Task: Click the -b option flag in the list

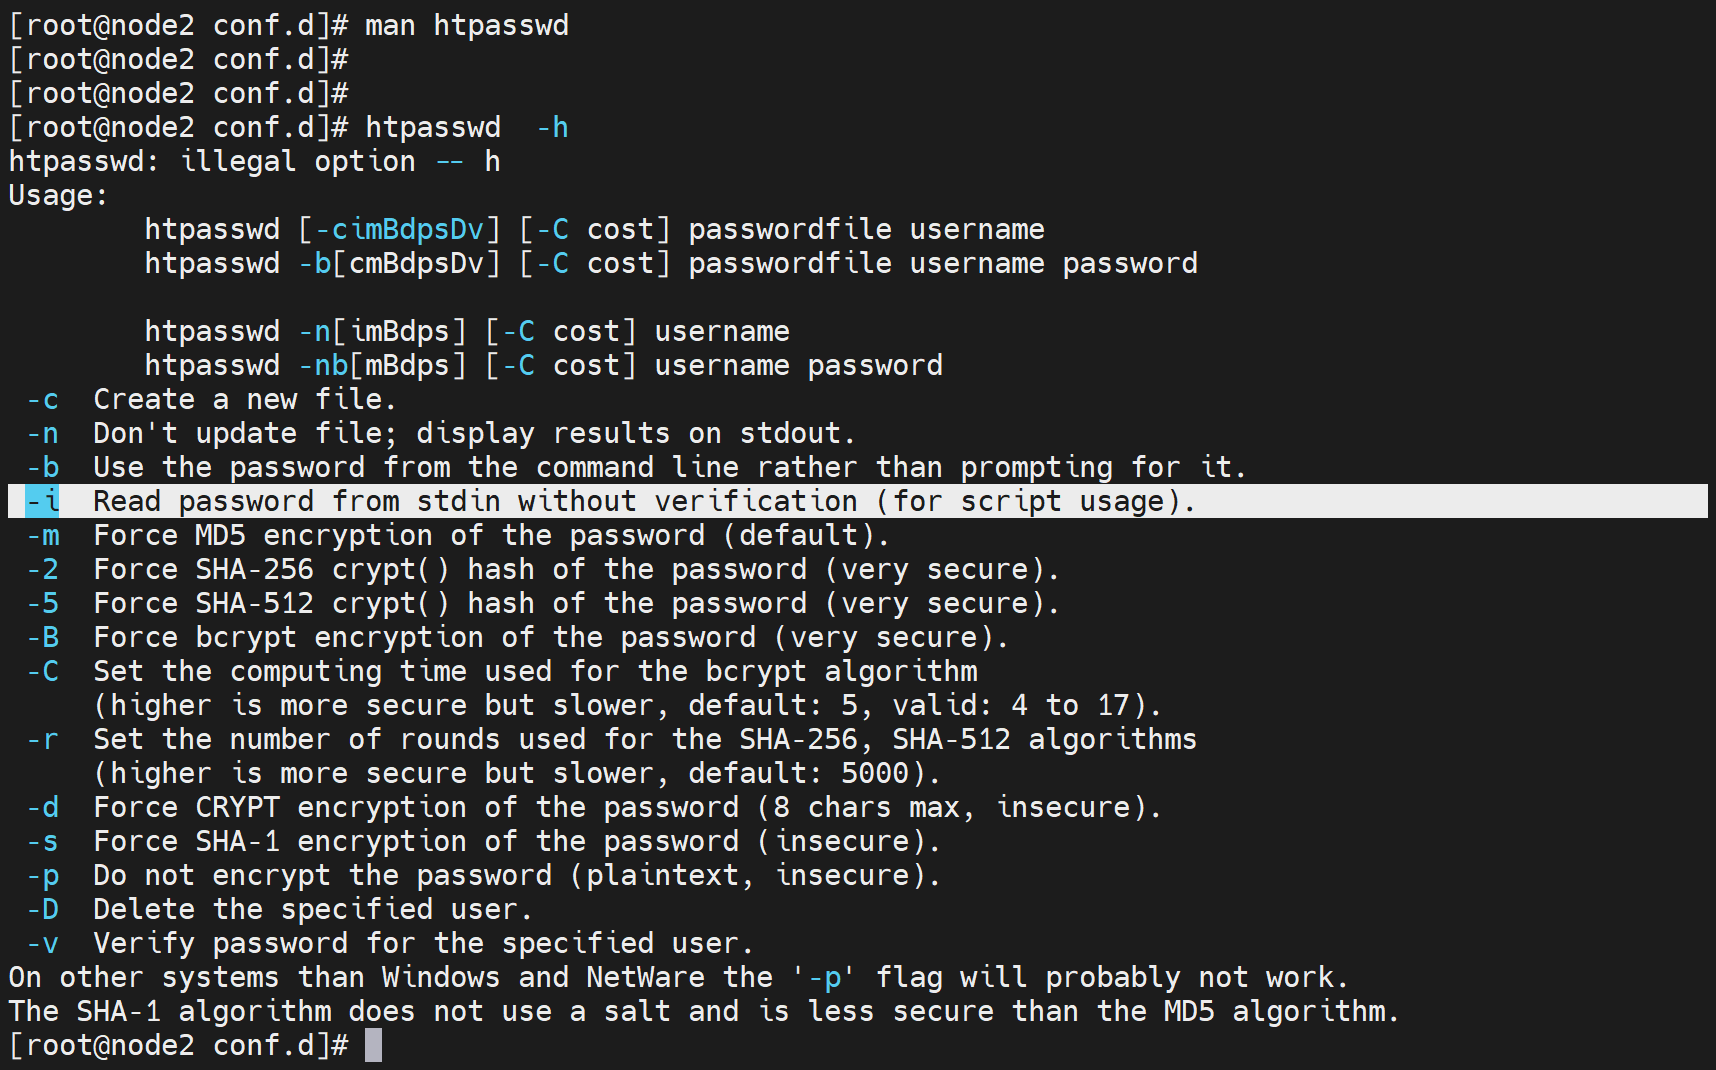Action: [x=43, y=467]
